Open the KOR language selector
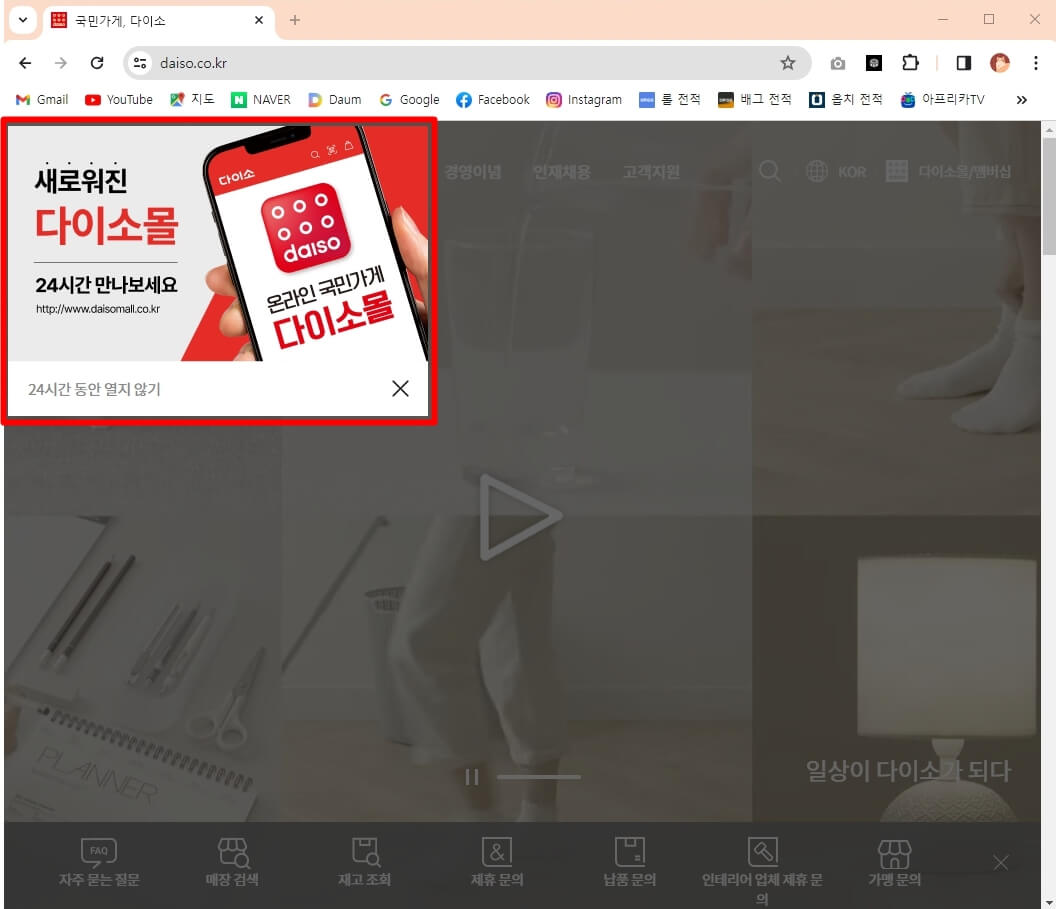 (836, 172)
